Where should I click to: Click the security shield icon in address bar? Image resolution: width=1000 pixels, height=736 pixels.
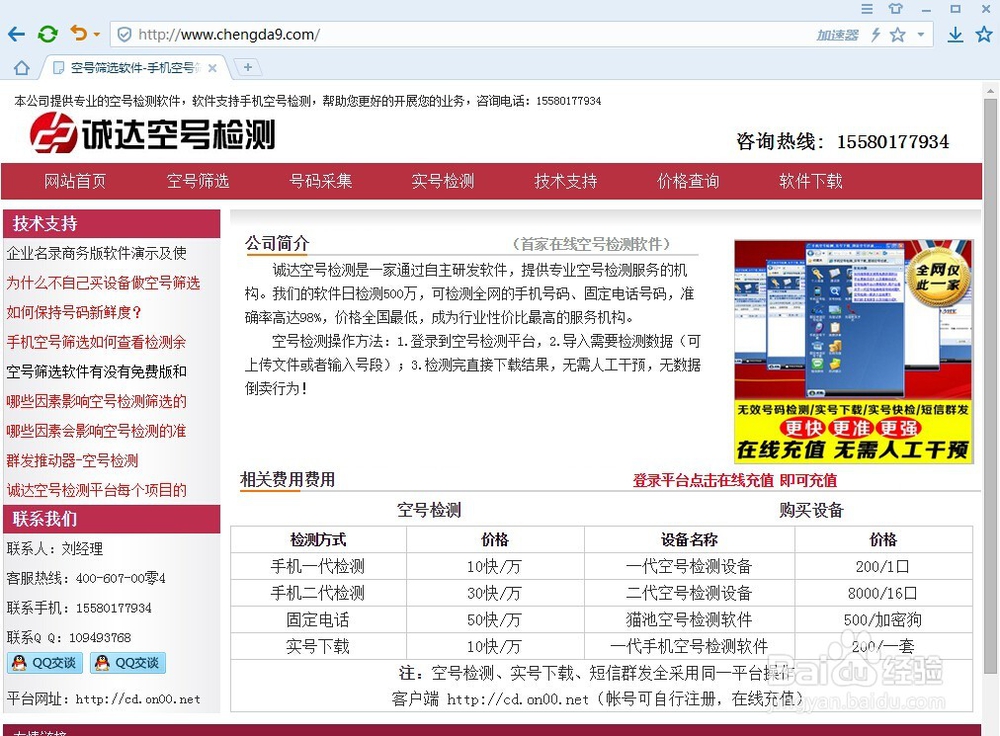pyautogui.click(x=124, y=34)
